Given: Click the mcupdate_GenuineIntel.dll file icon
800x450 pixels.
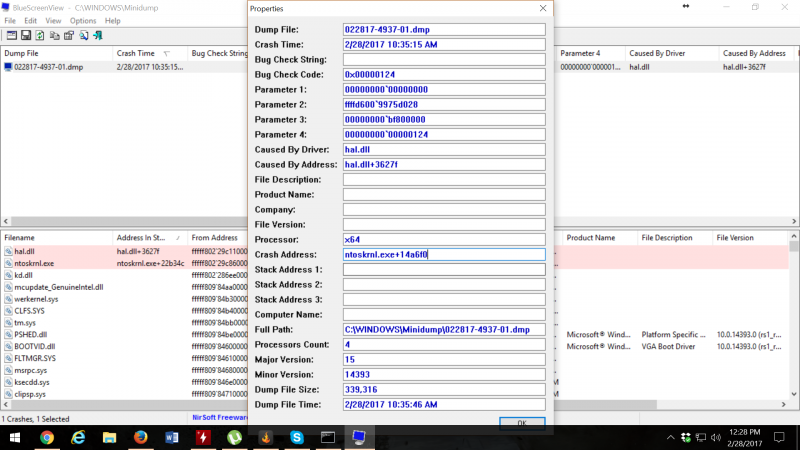Looking at the screenshot, I should [9, 287].
